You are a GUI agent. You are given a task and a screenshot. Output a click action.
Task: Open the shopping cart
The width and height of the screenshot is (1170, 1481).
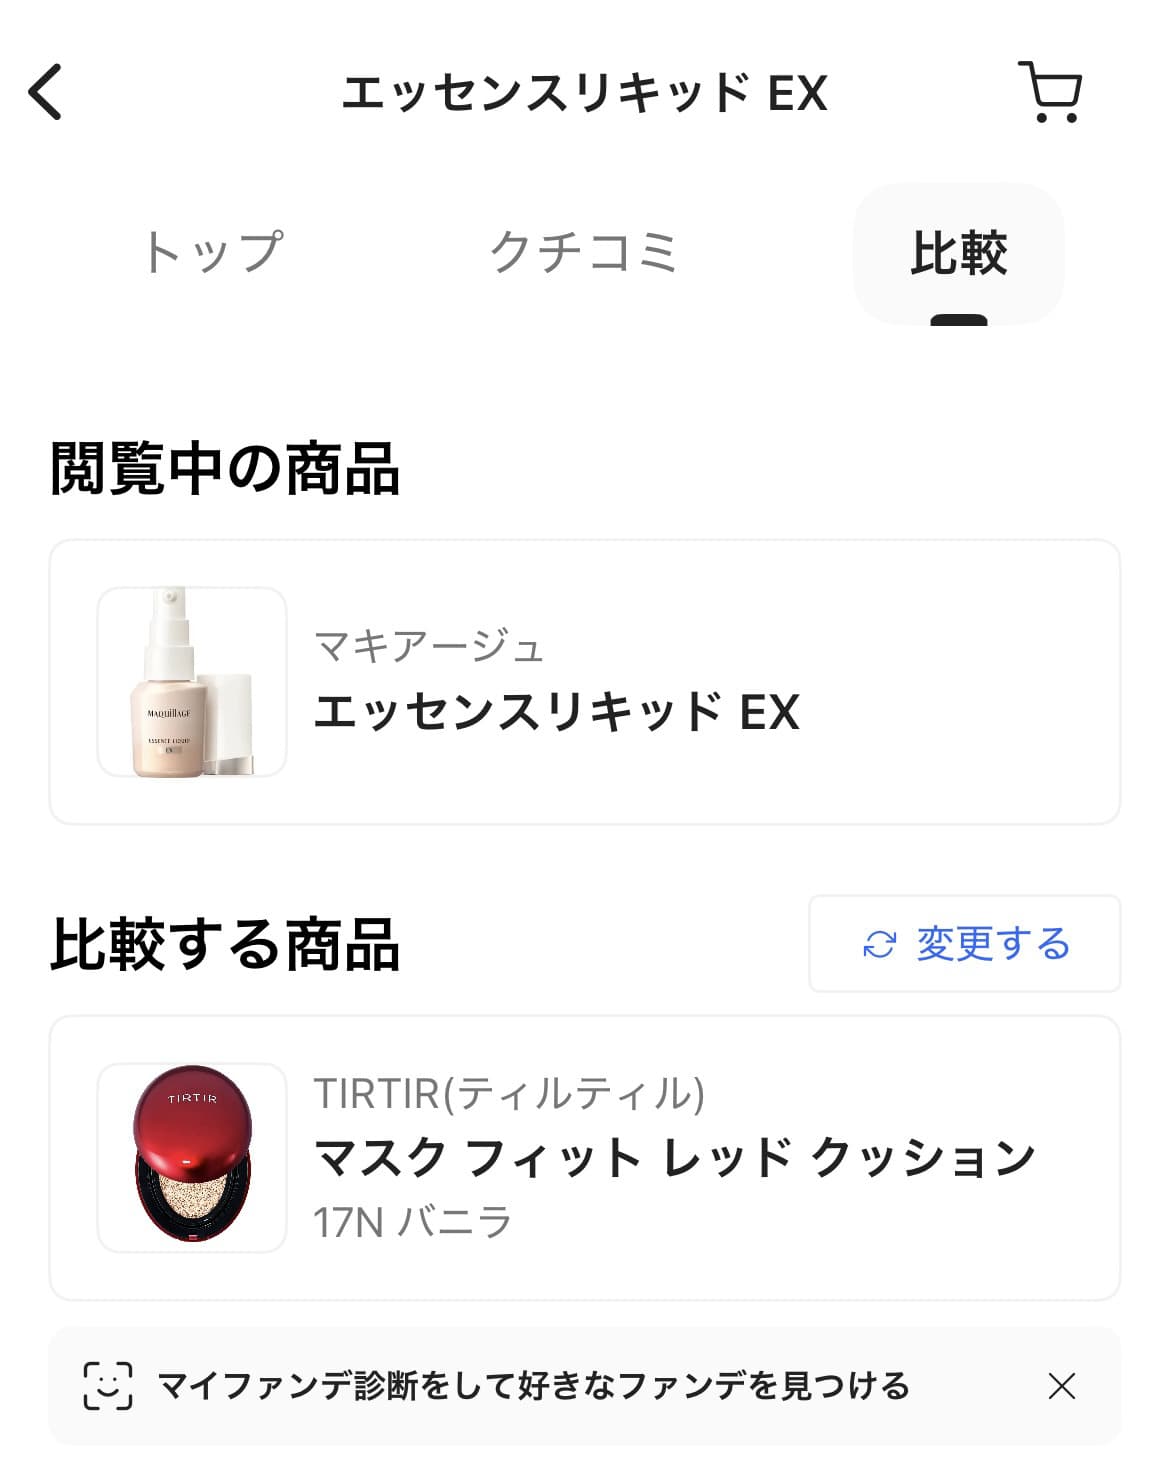click(1050, 92)
